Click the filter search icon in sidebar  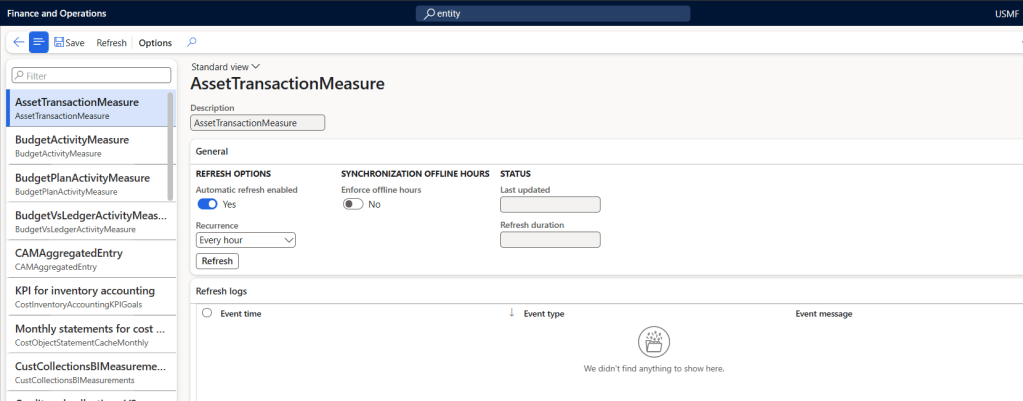pos(19,76)
